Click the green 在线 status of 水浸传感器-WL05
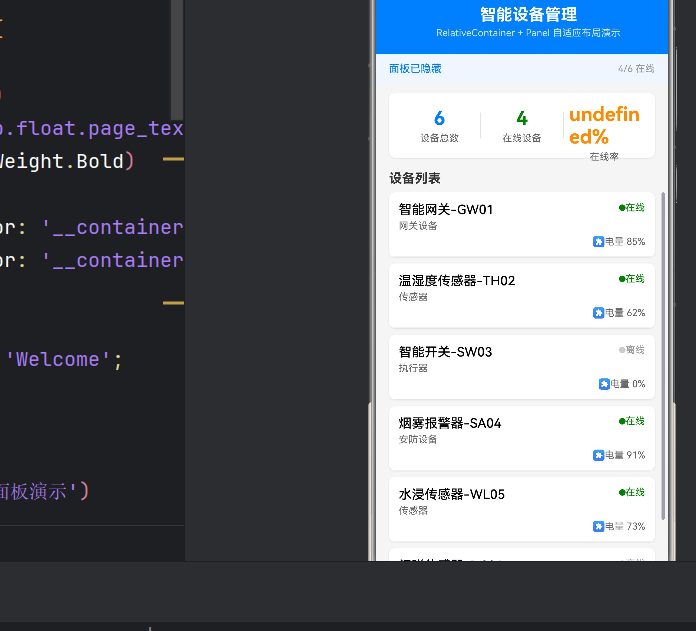 632,493
